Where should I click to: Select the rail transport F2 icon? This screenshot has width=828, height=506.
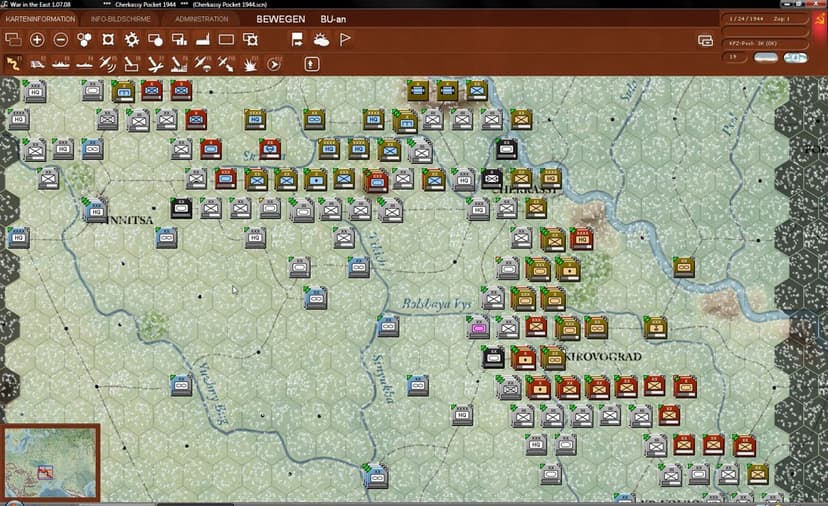pos(37,64)
